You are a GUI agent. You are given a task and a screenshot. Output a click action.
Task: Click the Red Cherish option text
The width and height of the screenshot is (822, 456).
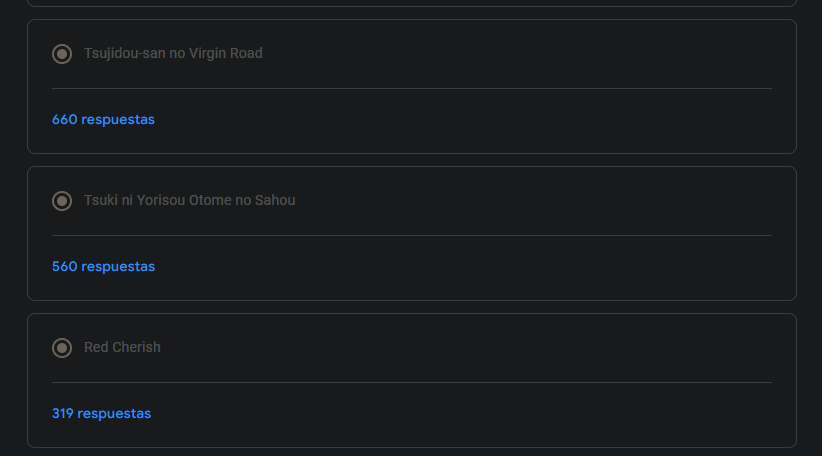click(x=122, y=348)
